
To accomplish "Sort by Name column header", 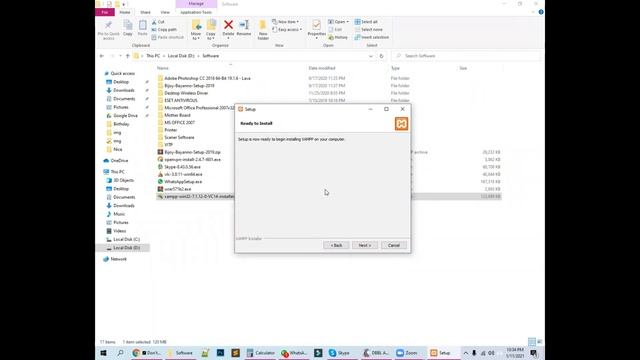I will tap(163, 68).
